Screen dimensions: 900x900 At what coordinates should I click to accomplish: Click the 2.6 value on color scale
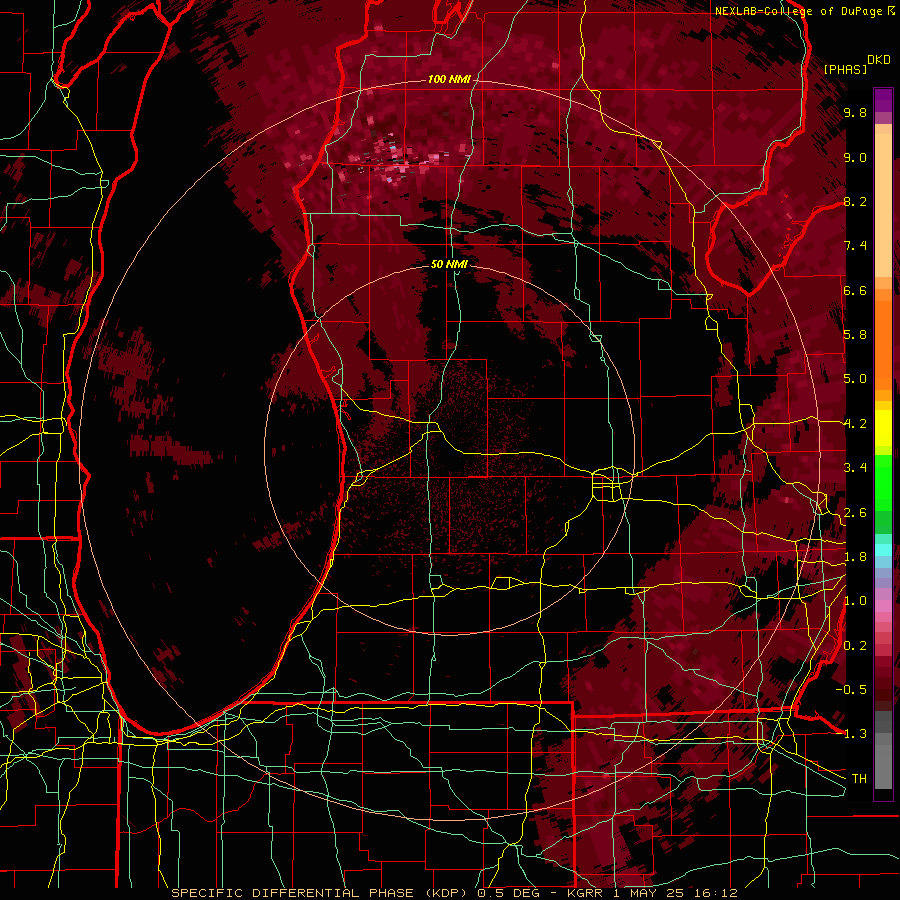tap(855, 513)
